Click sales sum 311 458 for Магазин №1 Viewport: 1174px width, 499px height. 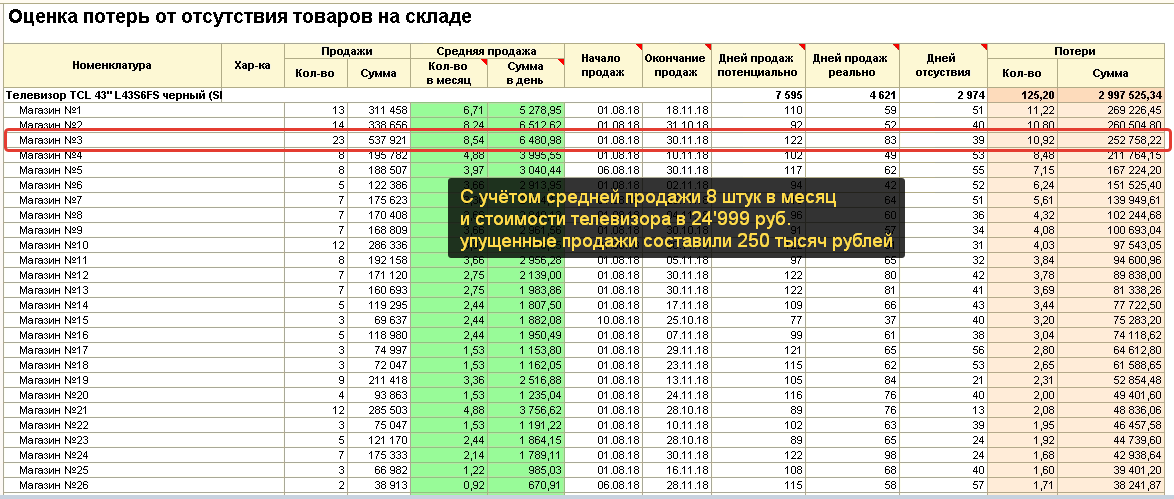point(387,110)
